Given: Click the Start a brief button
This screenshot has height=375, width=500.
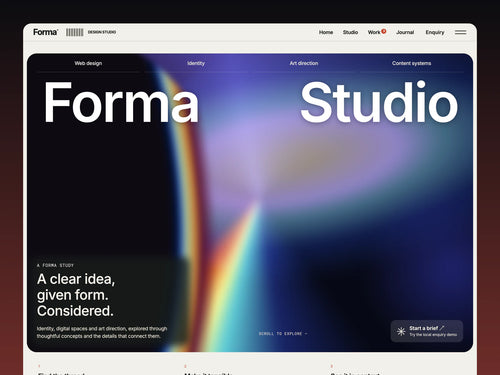Looking at the screenshot, I should 427,331.
